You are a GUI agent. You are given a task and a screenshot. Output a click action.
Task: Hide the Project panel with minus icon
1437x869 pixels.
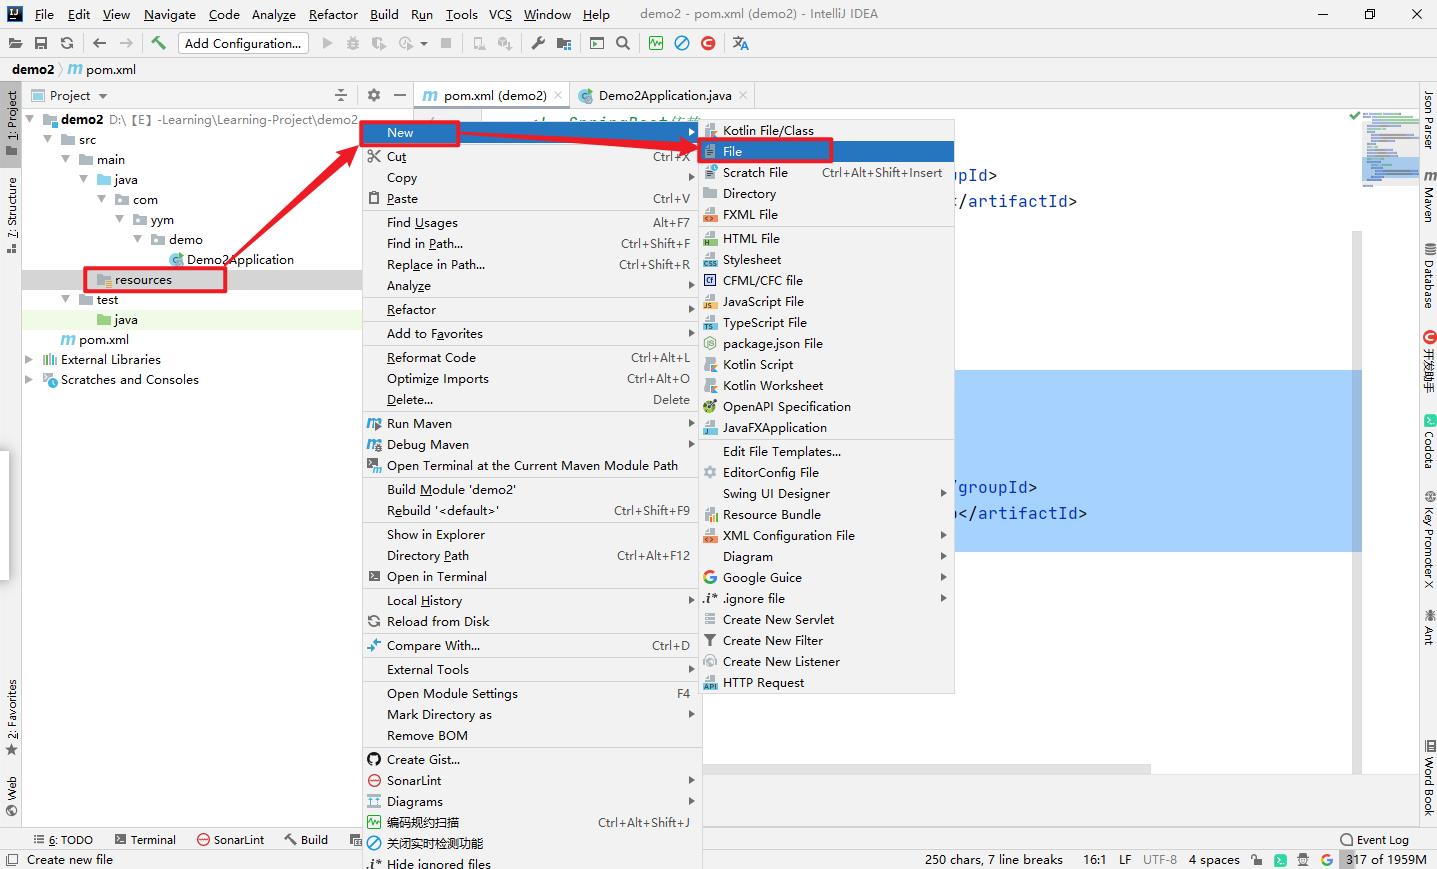click(399, 95)
